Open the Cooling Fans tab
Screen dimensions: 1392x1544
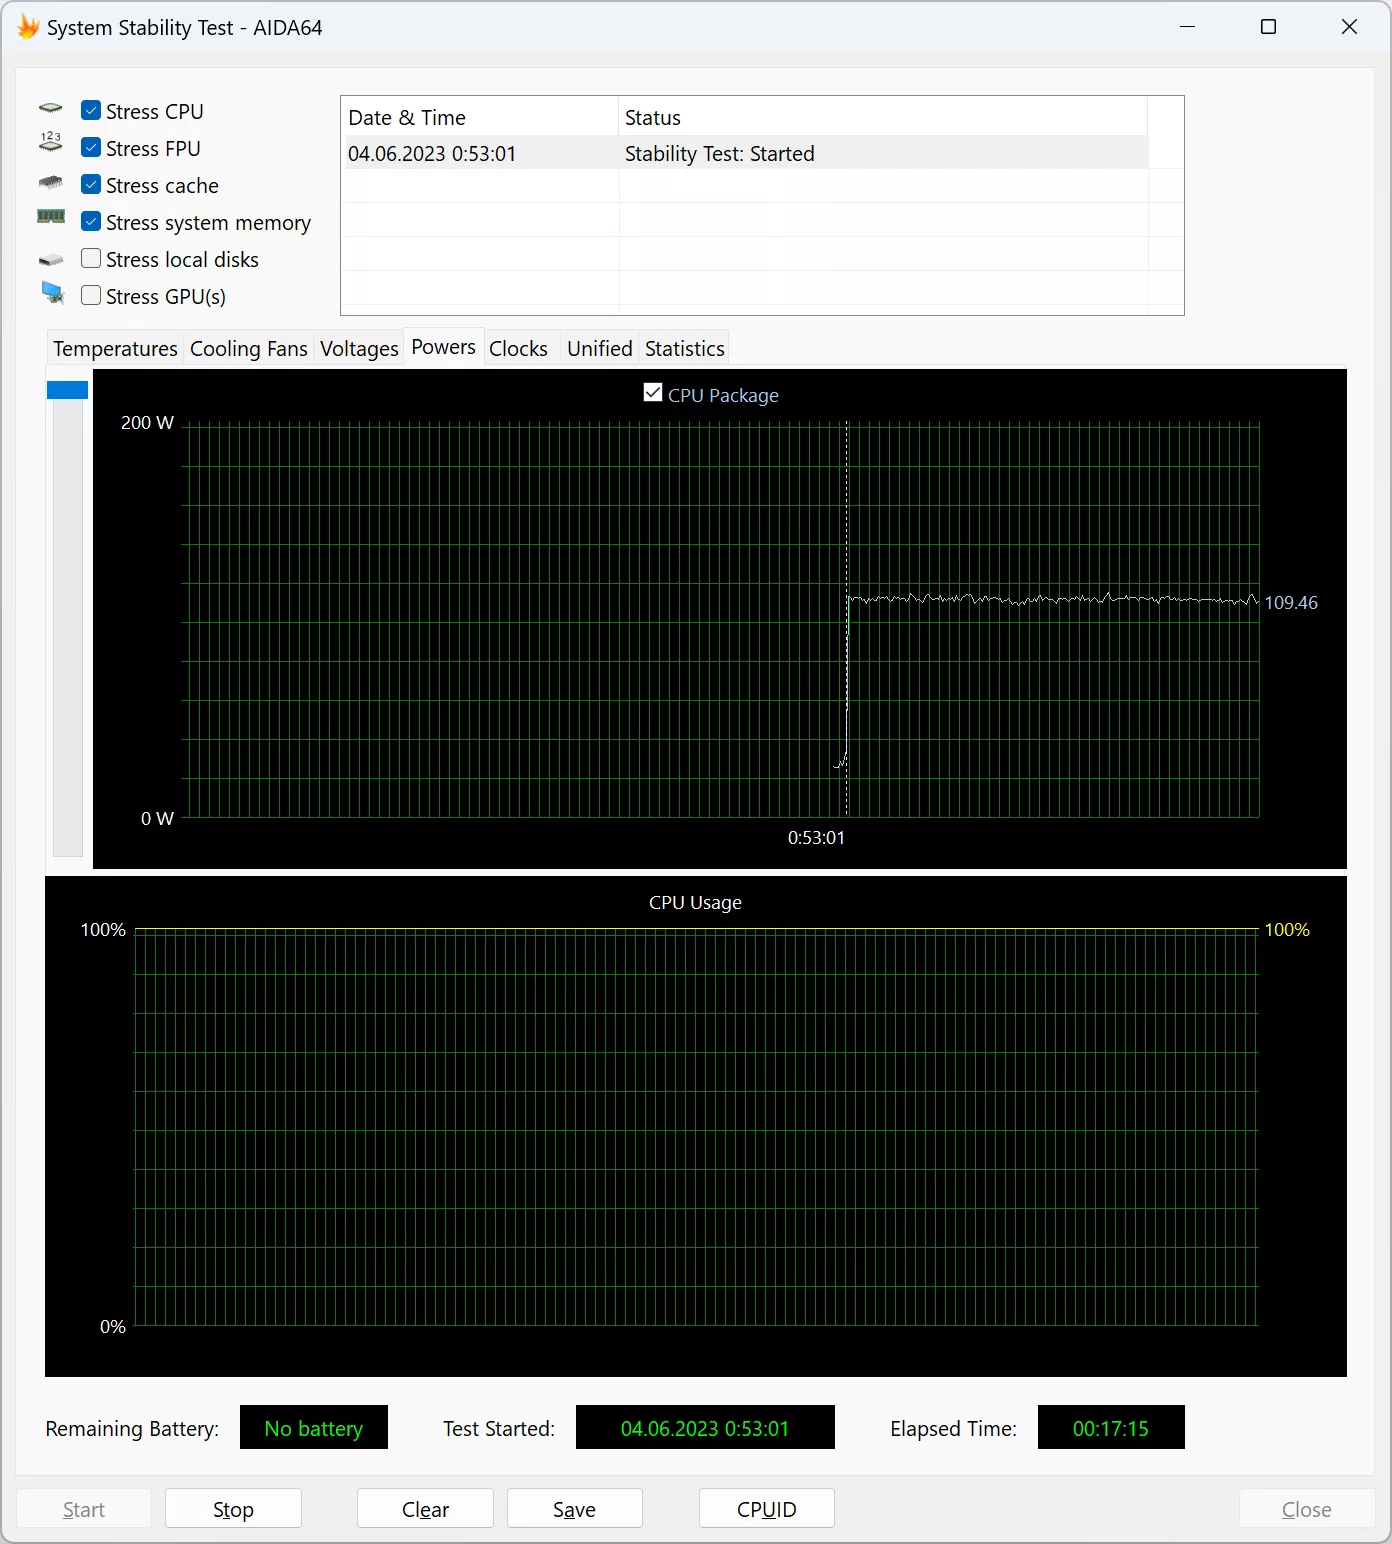(x=249, y=349)
